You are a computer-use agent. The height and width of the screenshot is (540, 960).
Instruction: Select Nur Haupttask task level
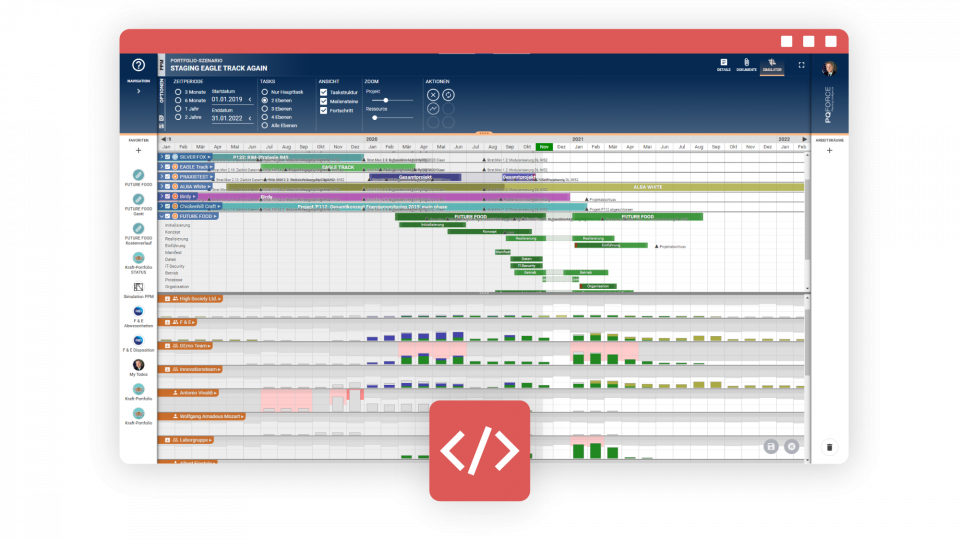point(265,92)
